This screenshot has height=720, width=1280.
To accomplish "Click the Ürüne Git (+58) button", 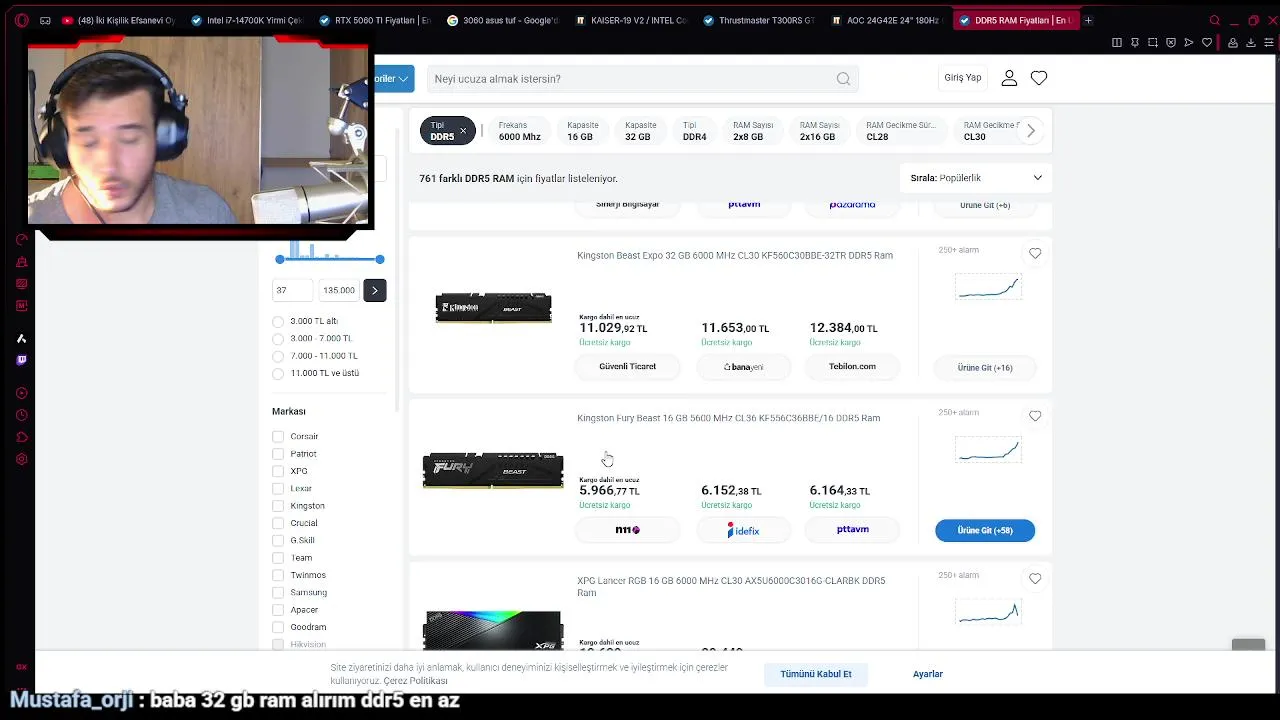I will pos(985,530).
